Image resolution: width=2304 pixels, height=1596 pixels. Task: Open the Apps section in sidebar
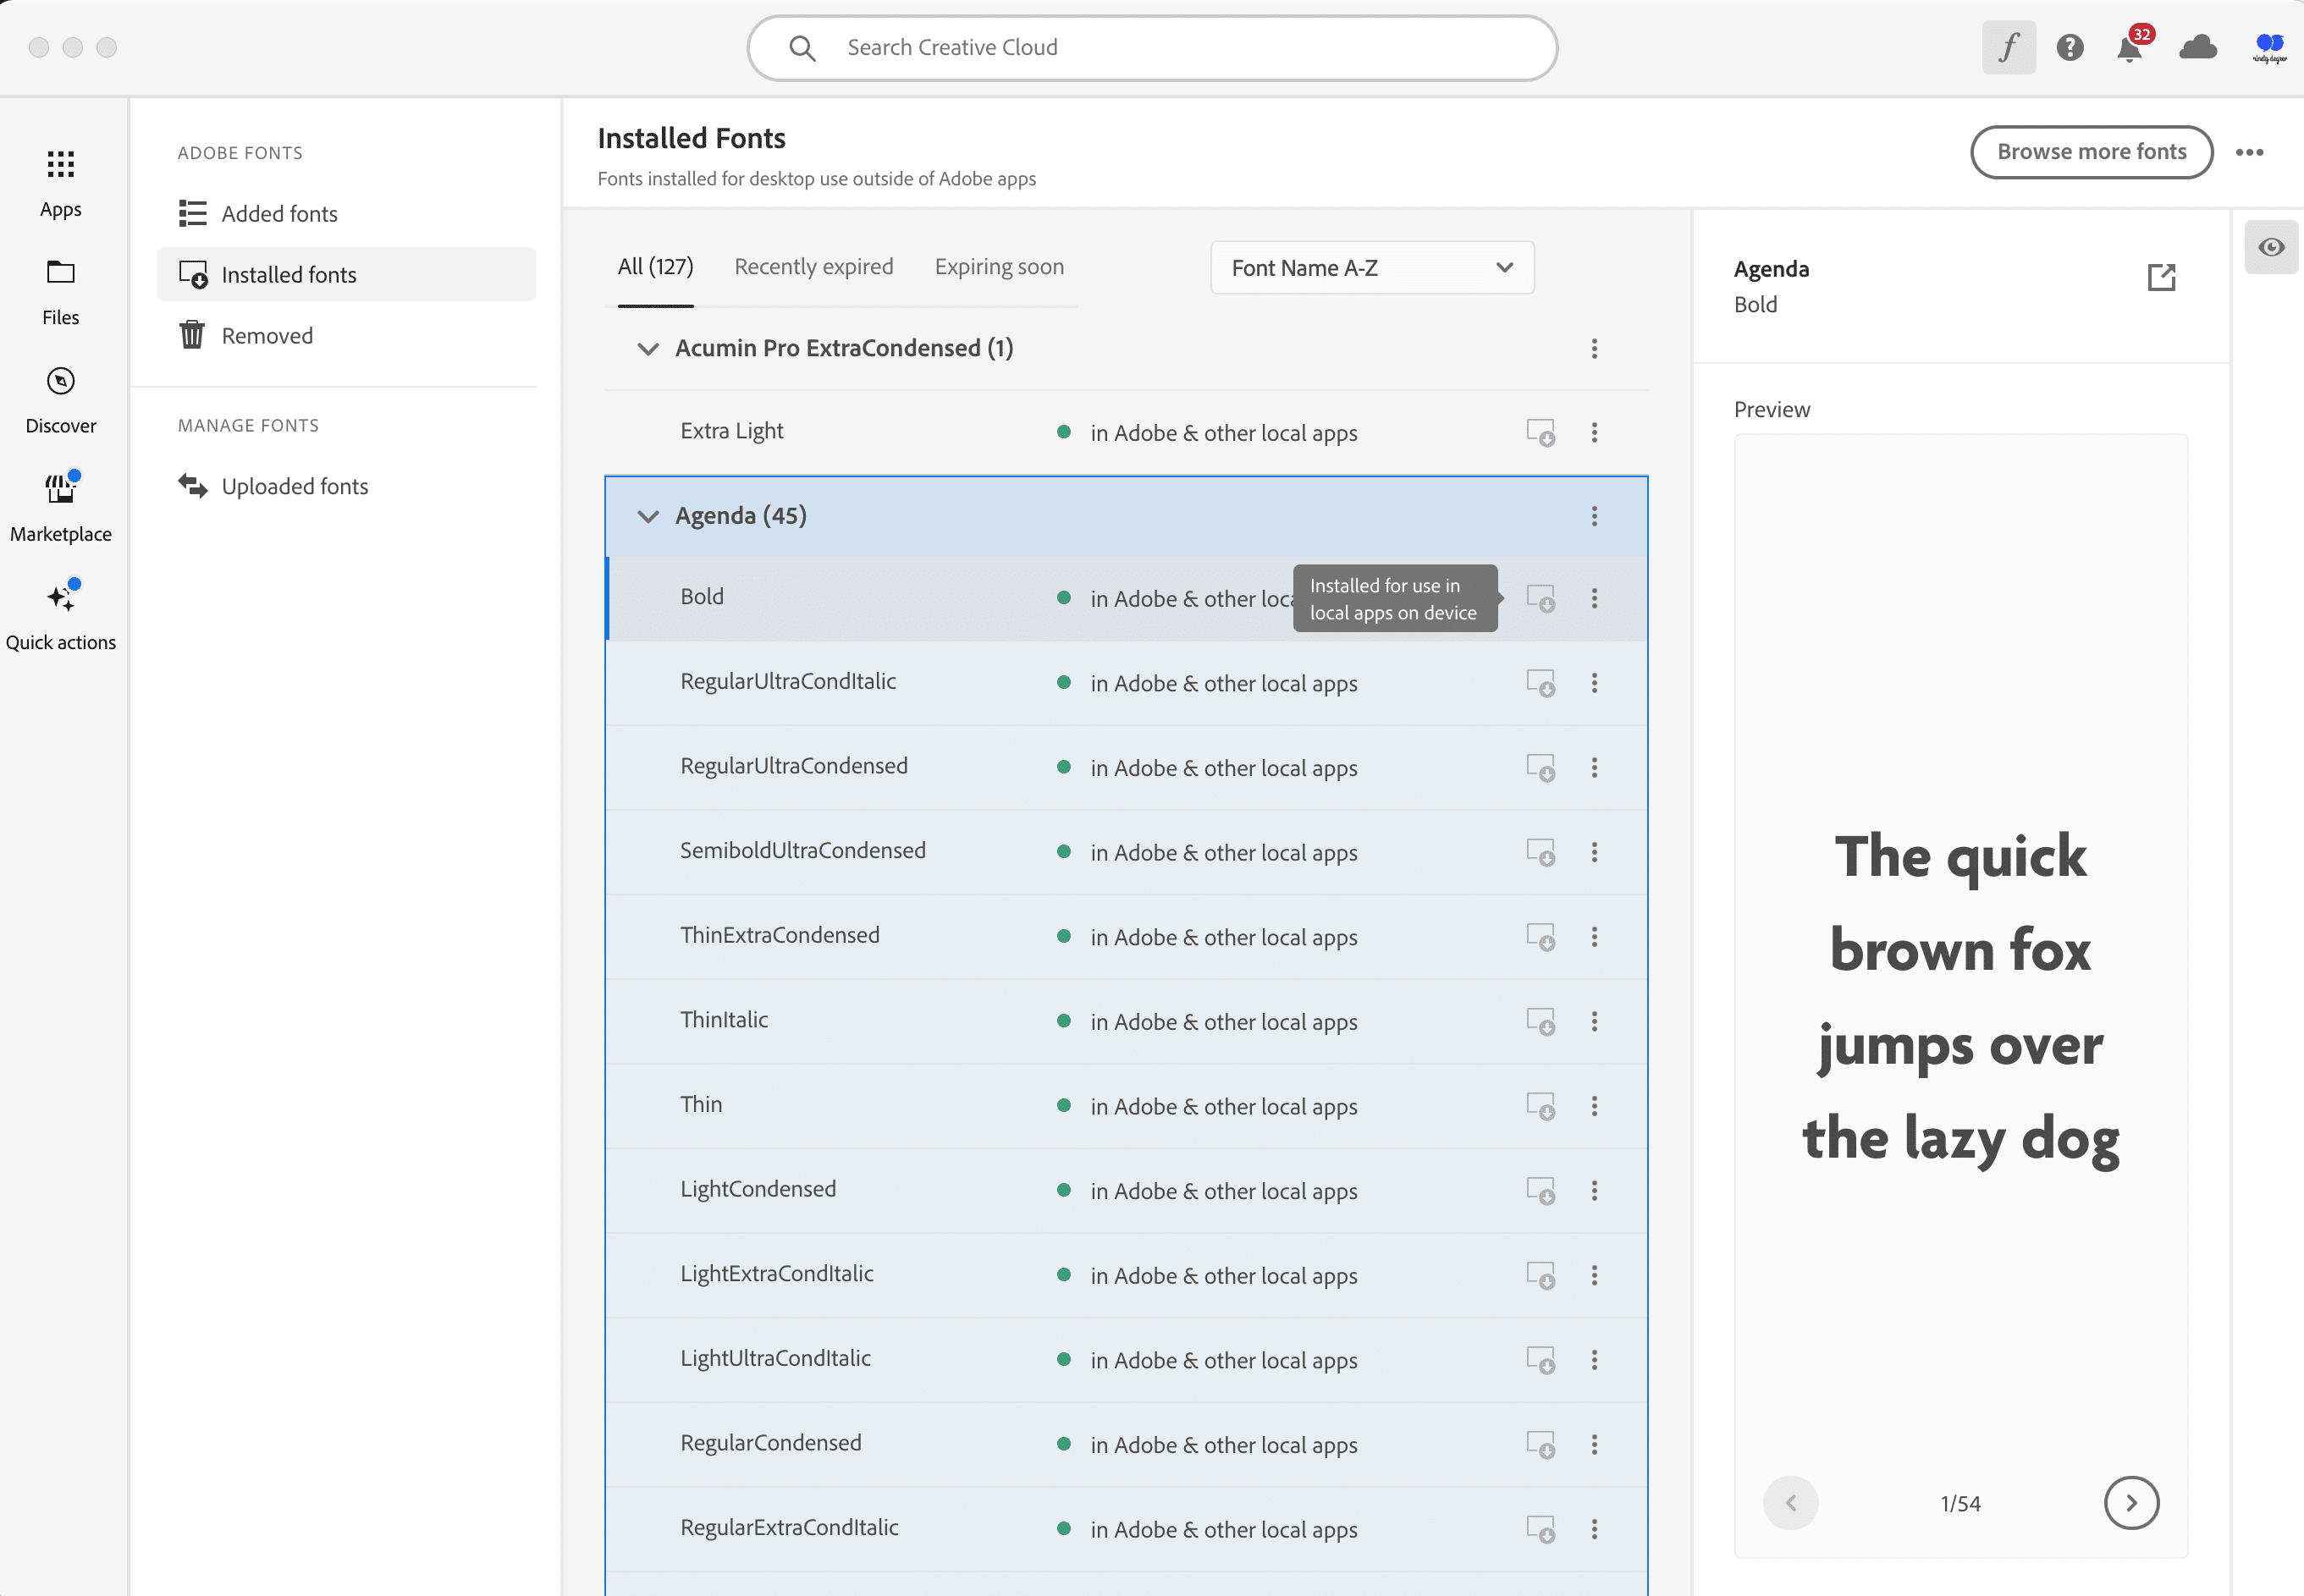pyautogui.click(x=60, y=182)
